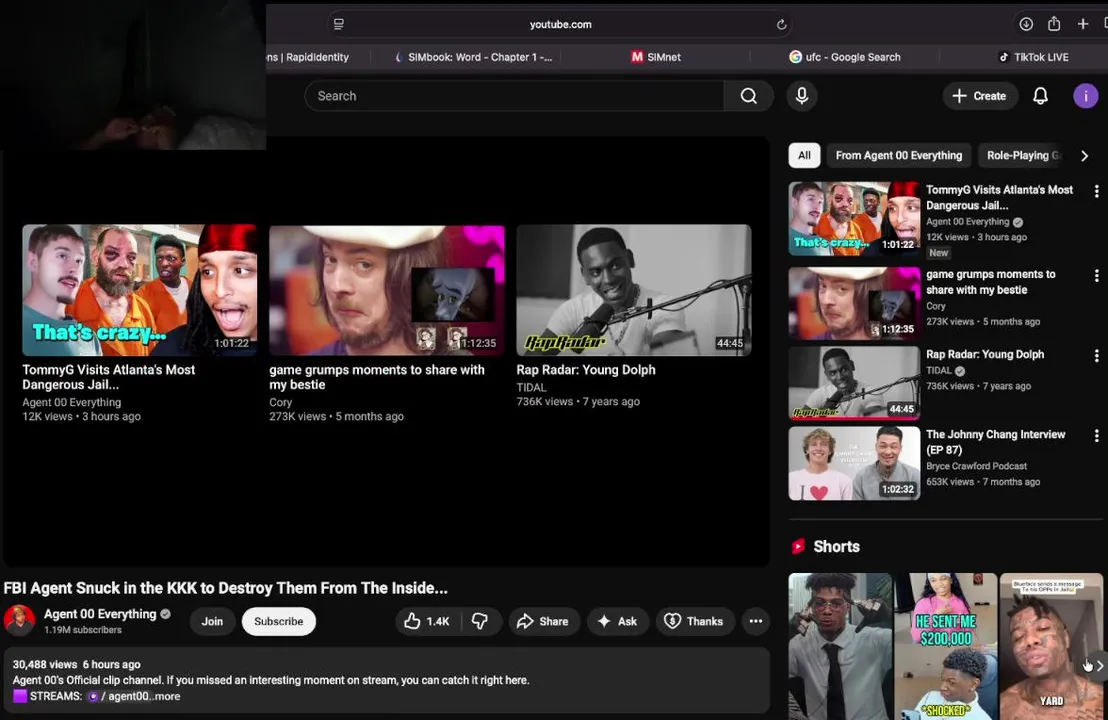Subscribe to Agent 00 Everything
This screenshot has height=720, width=1108.
[x=278, y=621]
